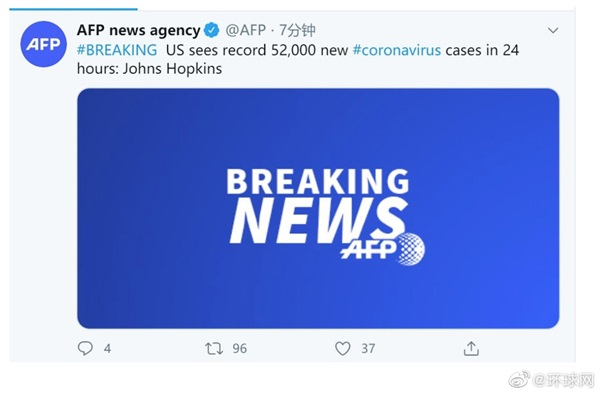This screenshot has height=394, width=600.
Task: Click the tweet text mentioning Johns Hopkins
Action: tap(298, 59)
